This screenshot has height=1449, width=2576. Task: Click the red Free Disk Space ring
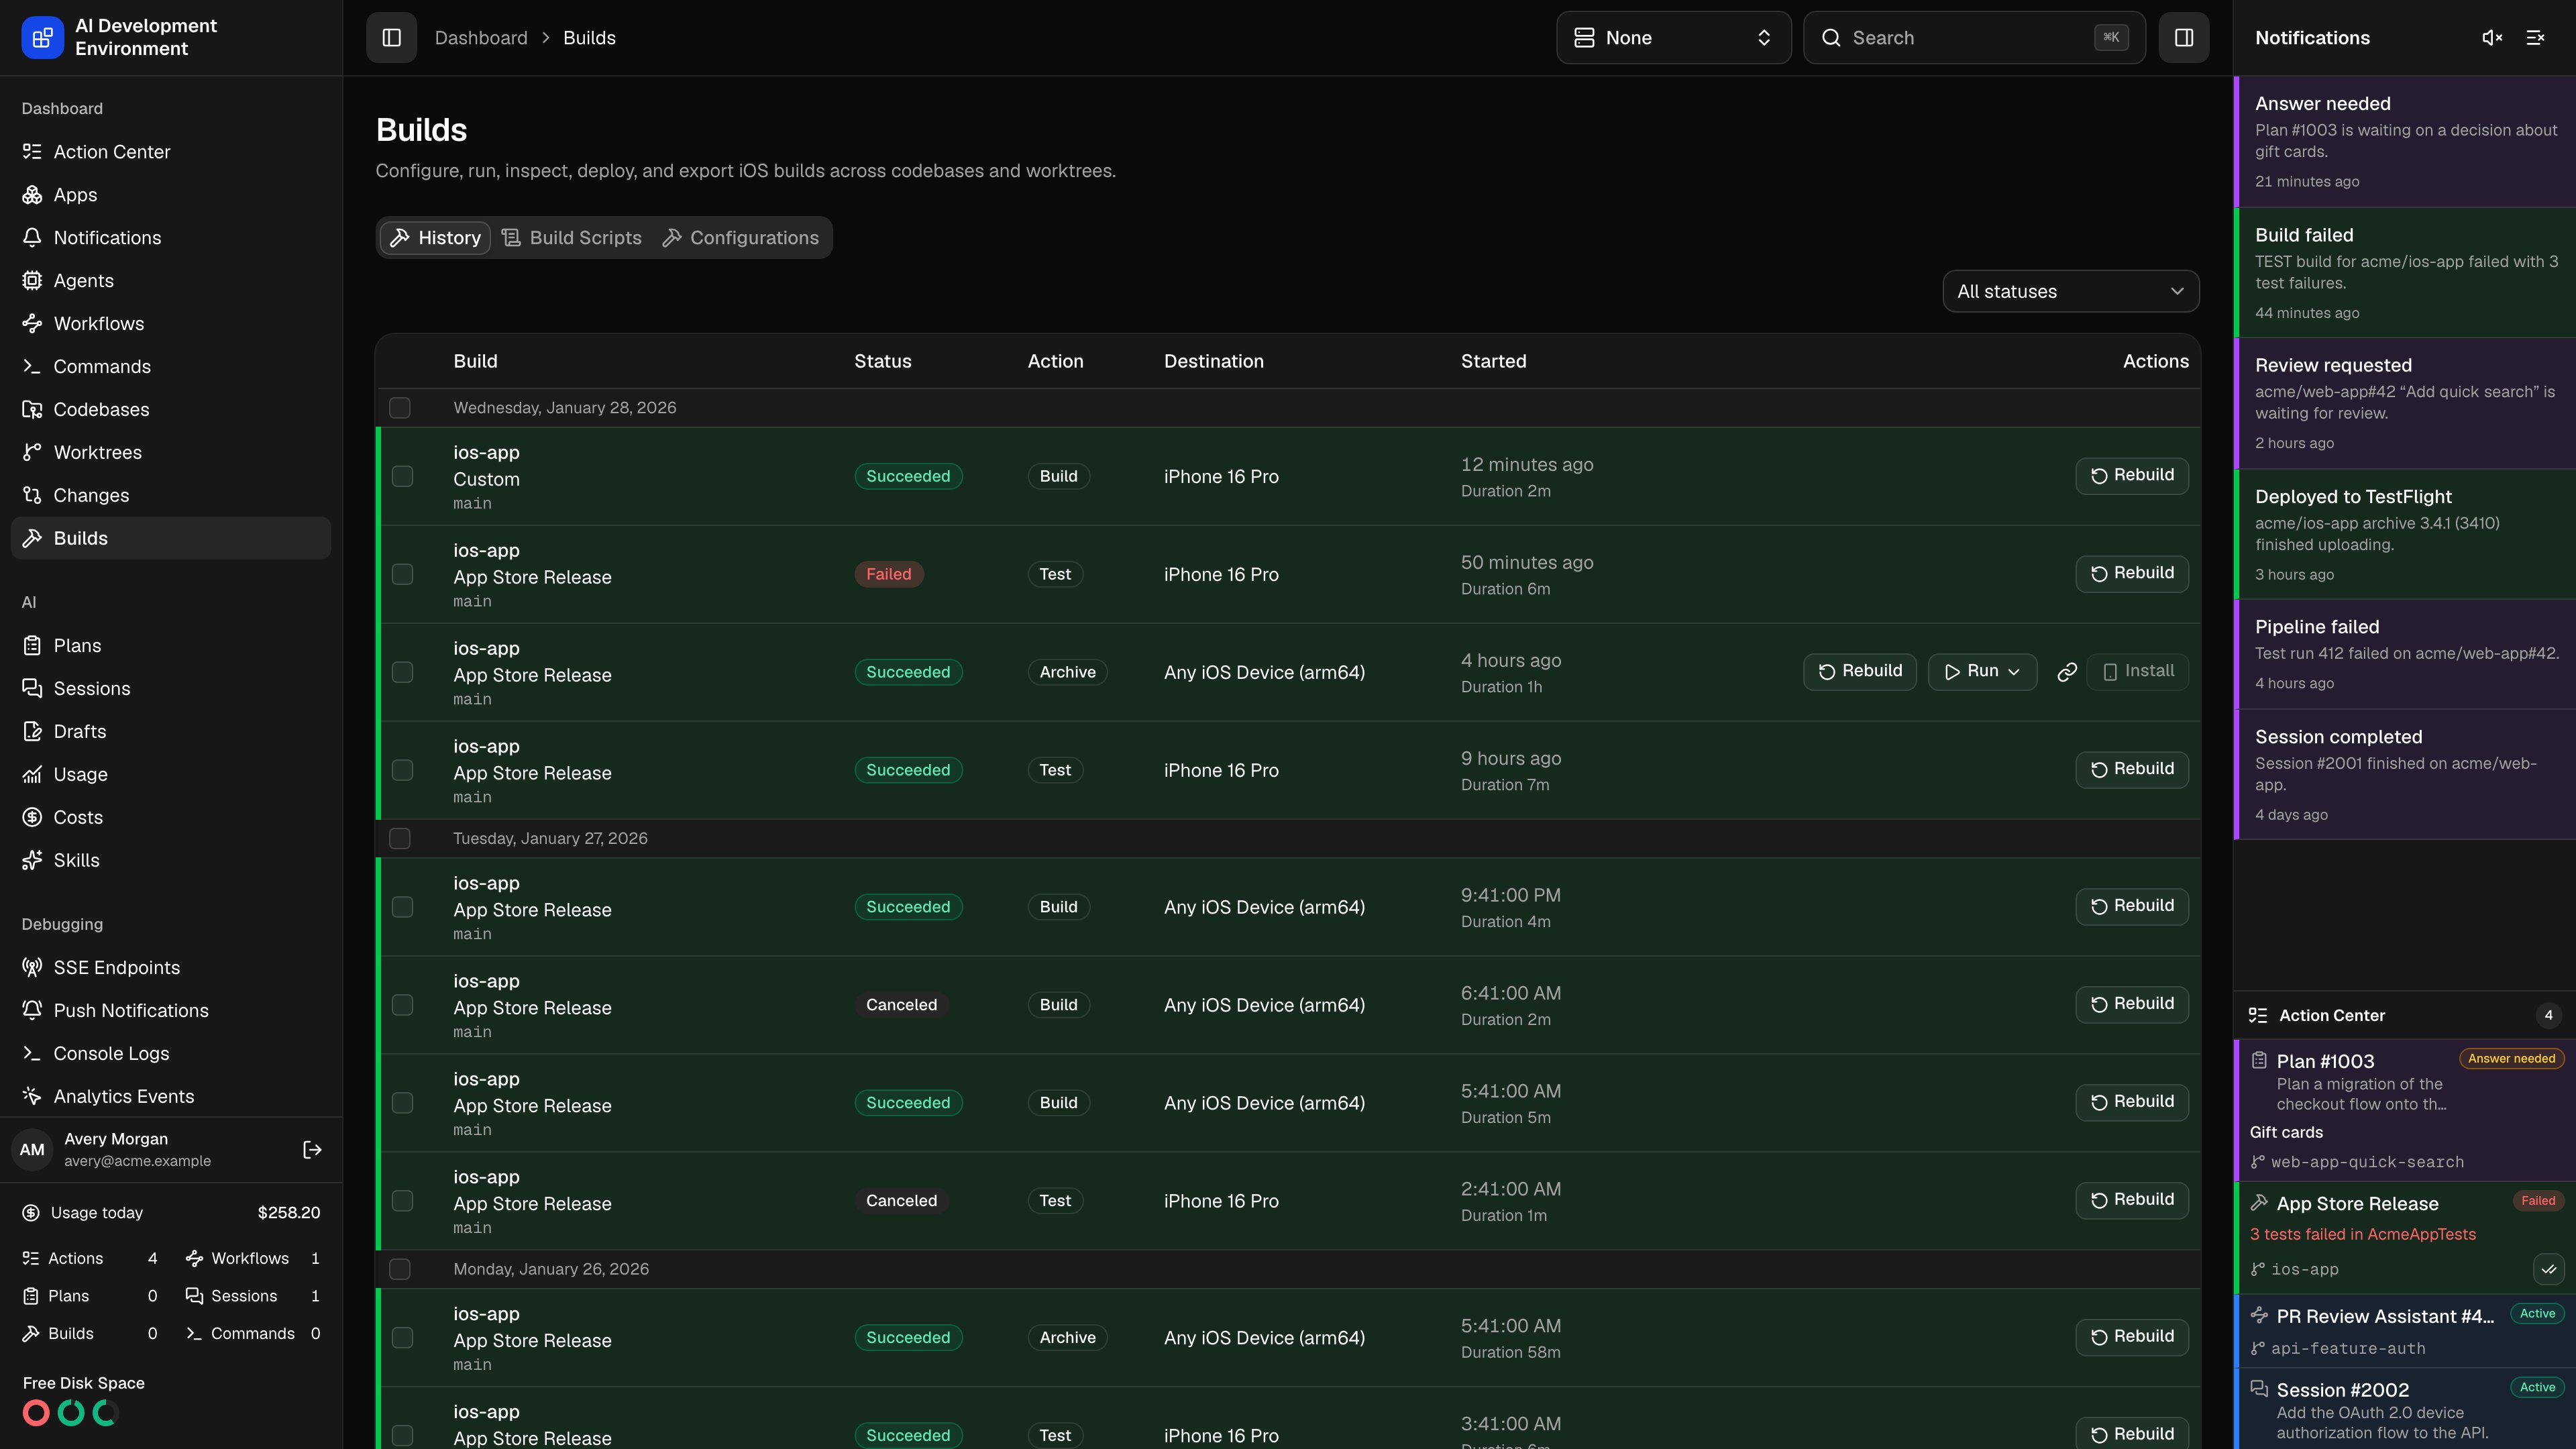click(36, 1413)
